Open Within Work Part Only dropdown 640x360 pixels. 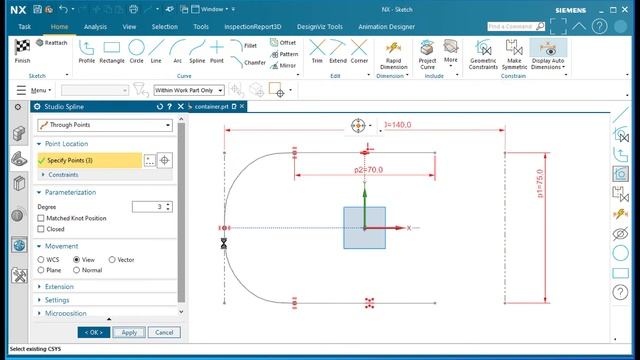pos(189,90)
